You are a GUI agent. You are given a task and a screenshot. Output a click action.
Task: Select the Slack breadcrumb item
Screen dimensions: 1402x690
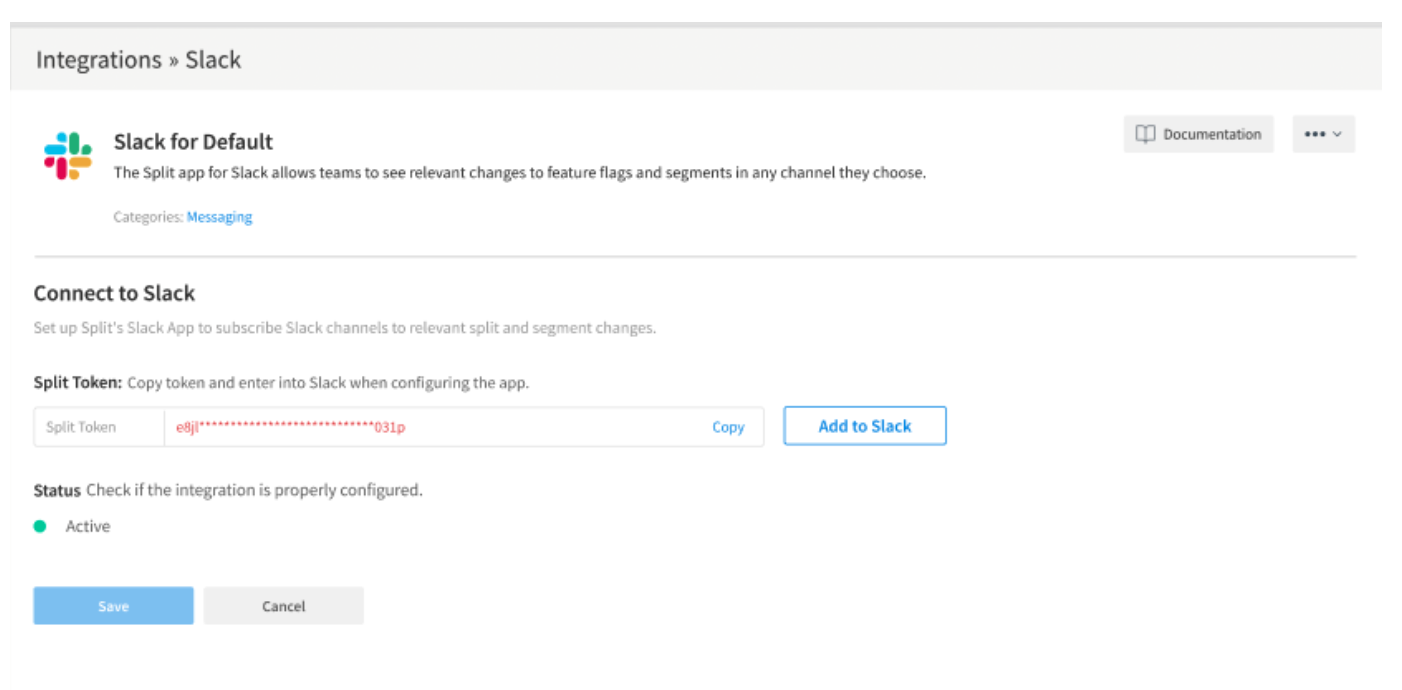pyautogui.click(x=213, y=60)
